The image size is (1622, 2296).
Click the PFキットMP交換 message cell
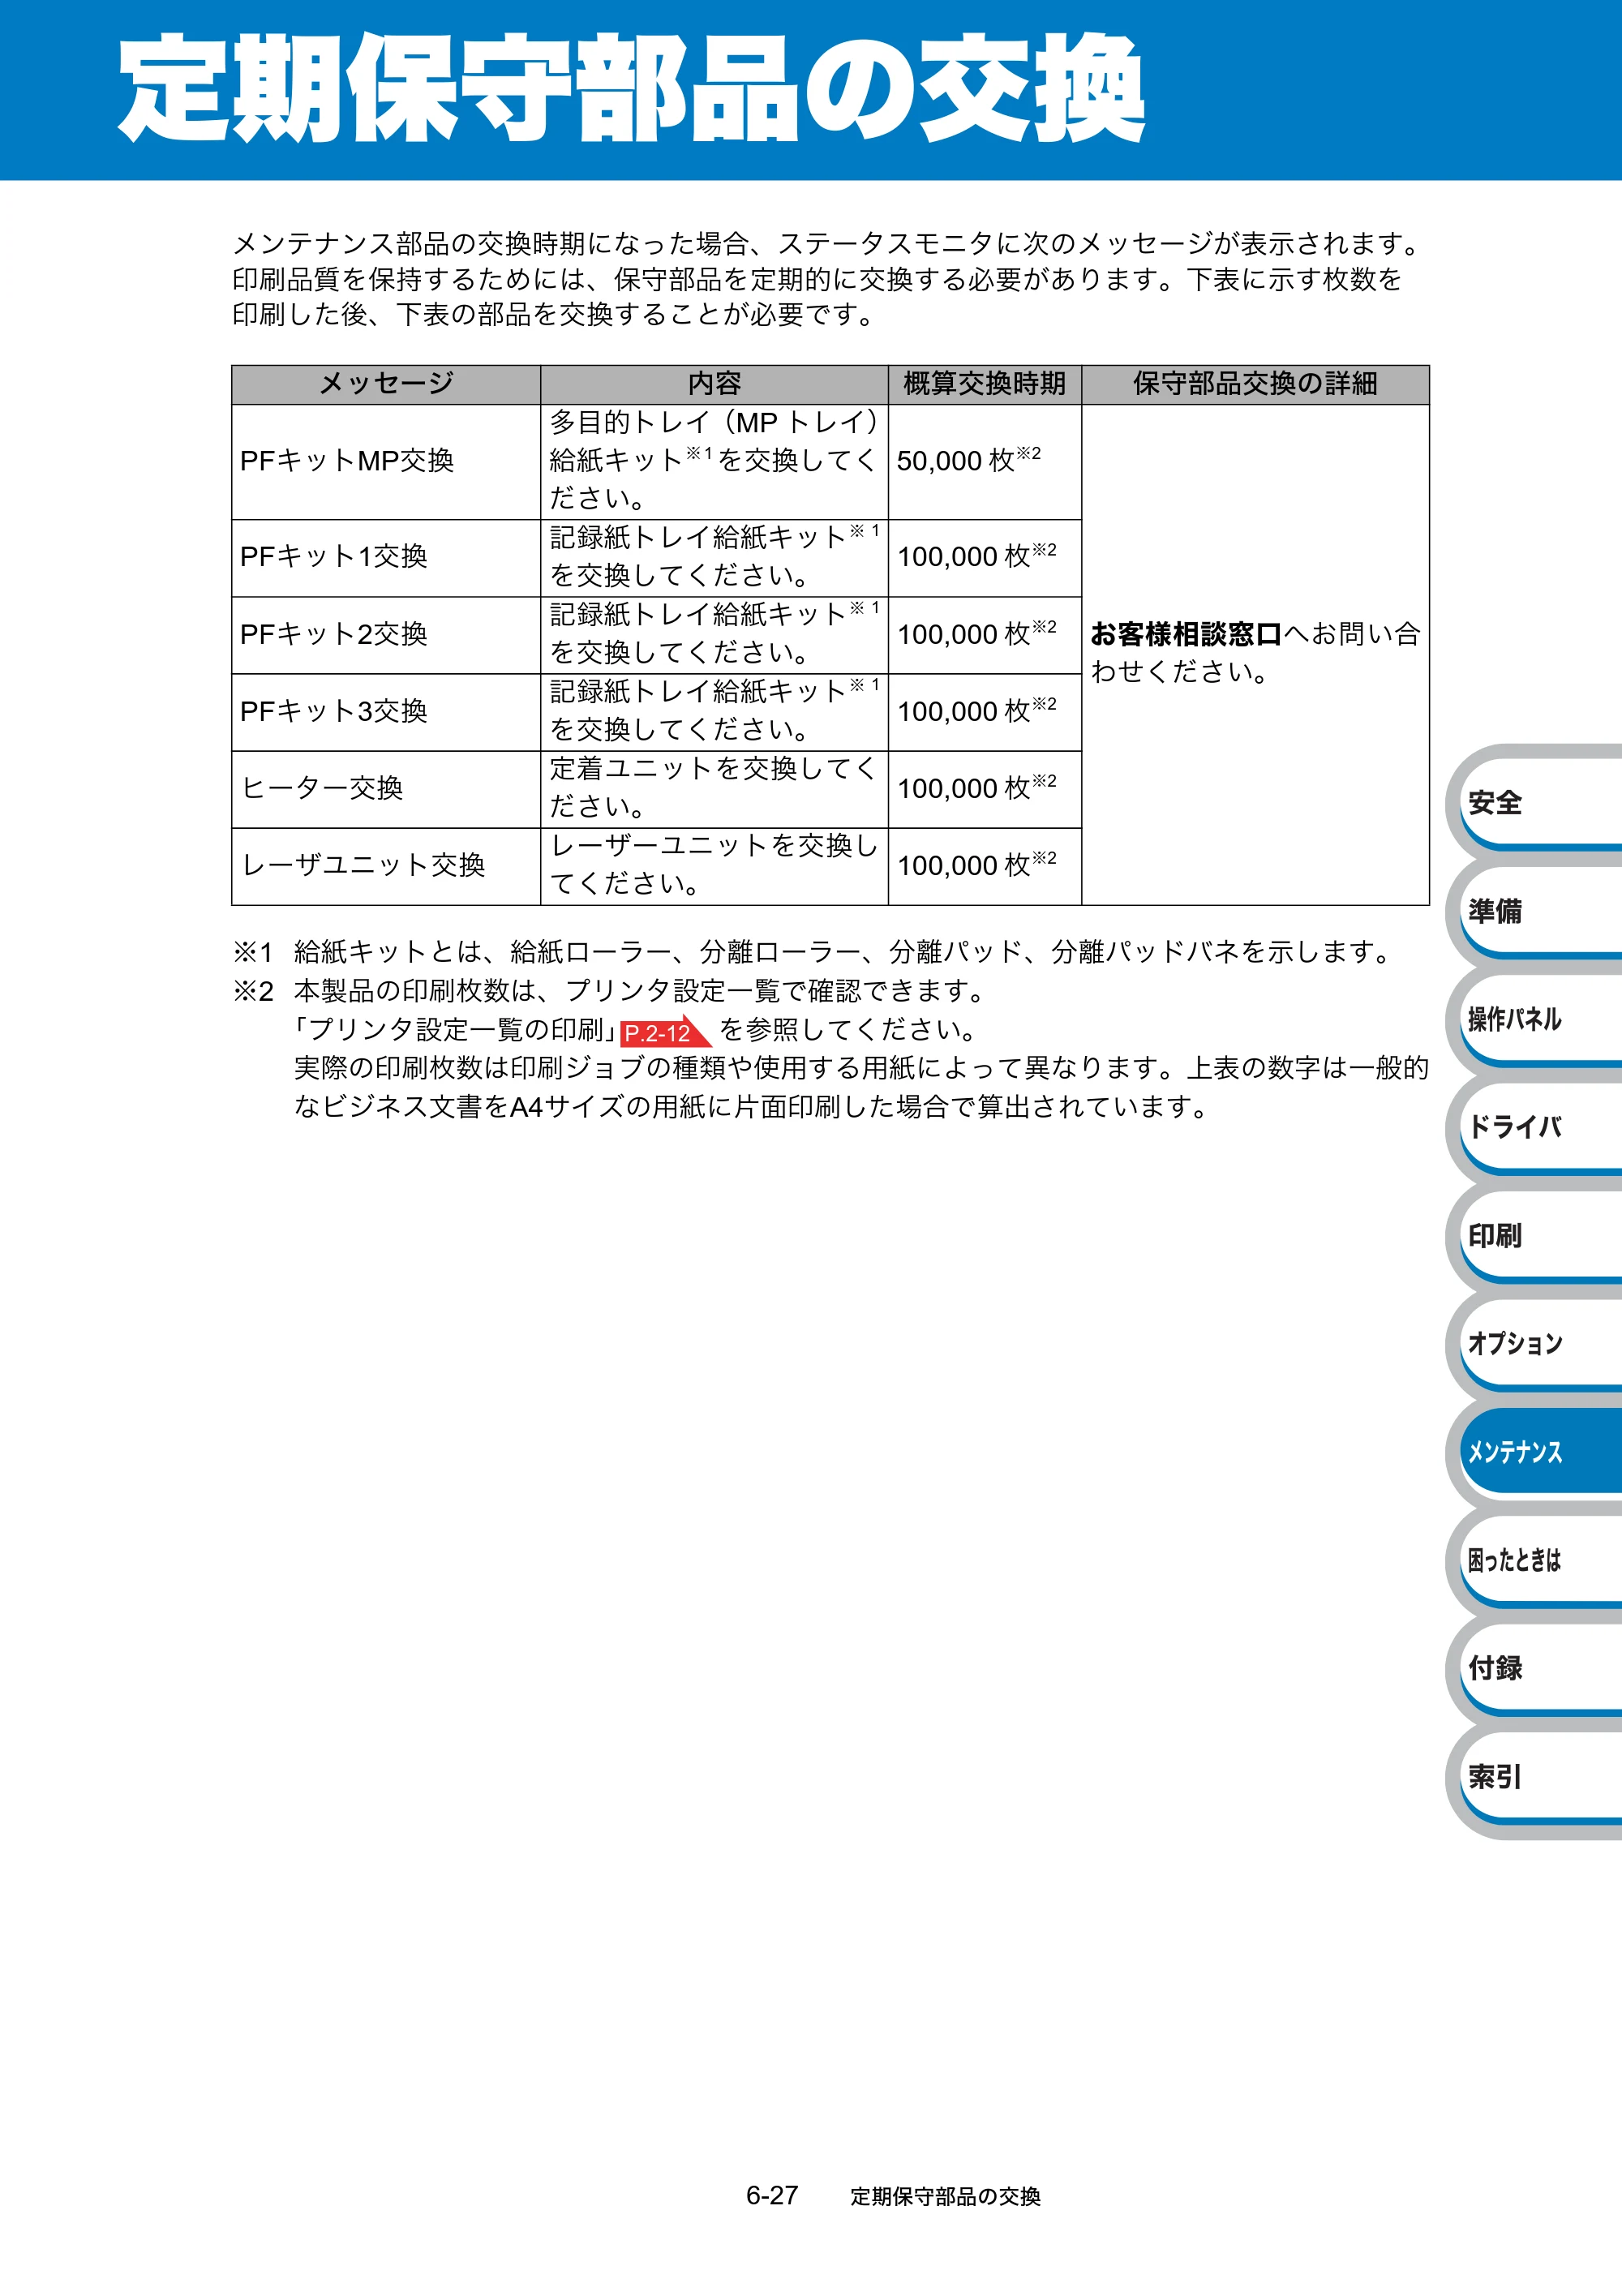(386, 461)
